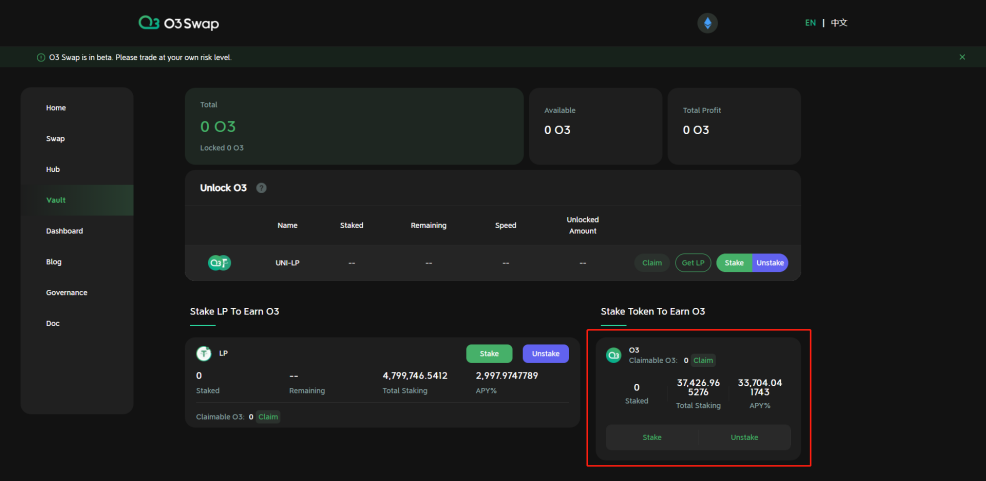Click the O3 token icon in staking card
986x481 pixels.
(x=614, y=355)
